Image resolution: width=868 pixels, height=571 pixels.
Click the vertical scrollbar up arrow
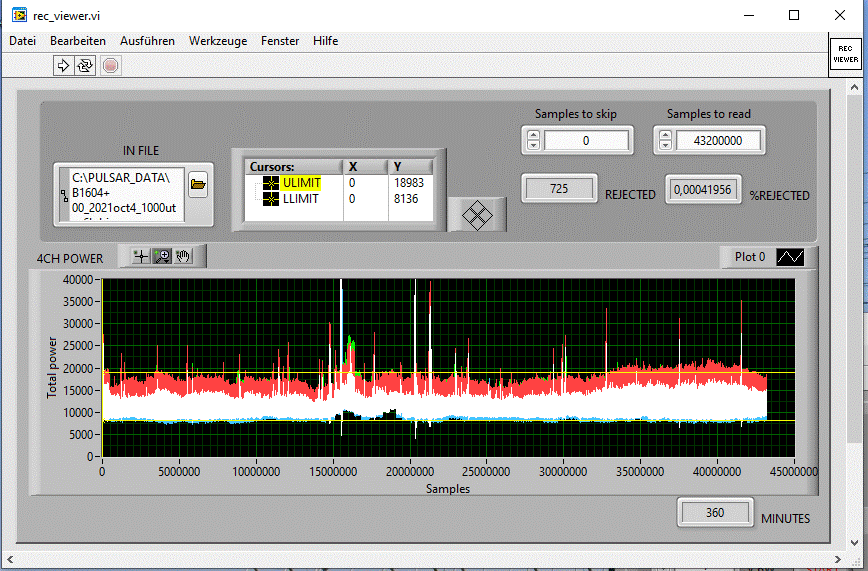click(x=854, y=88)
